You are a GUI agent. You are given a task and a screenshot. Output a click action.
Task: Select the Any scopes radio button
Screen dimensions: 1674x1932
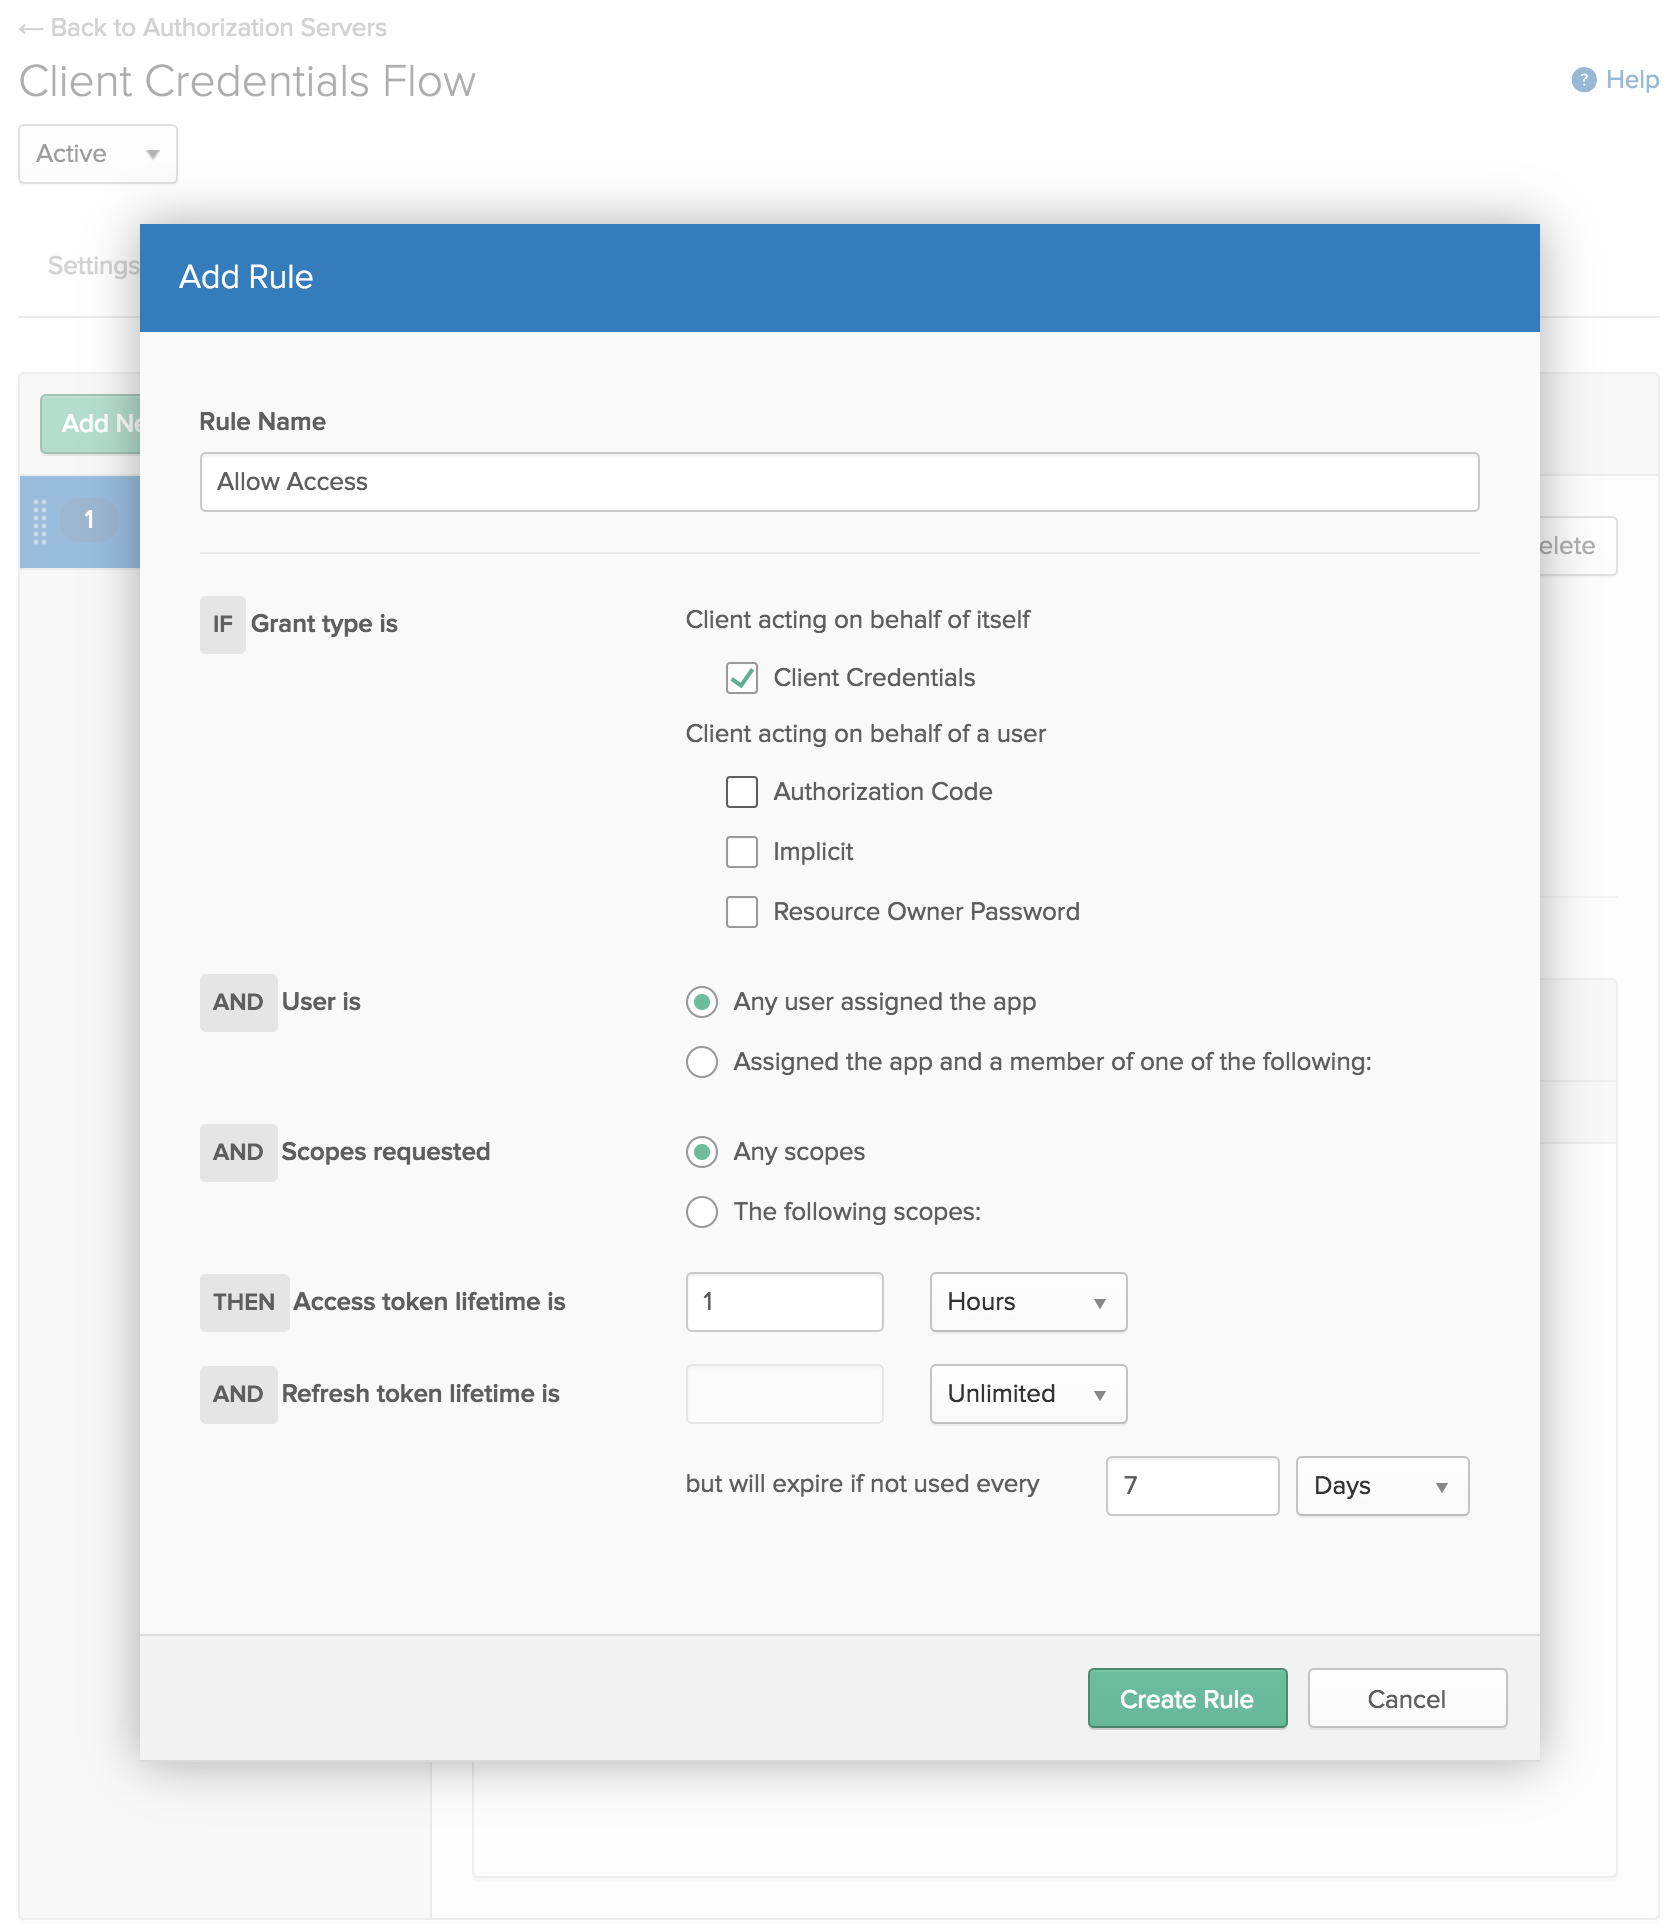pos(702,1152)
